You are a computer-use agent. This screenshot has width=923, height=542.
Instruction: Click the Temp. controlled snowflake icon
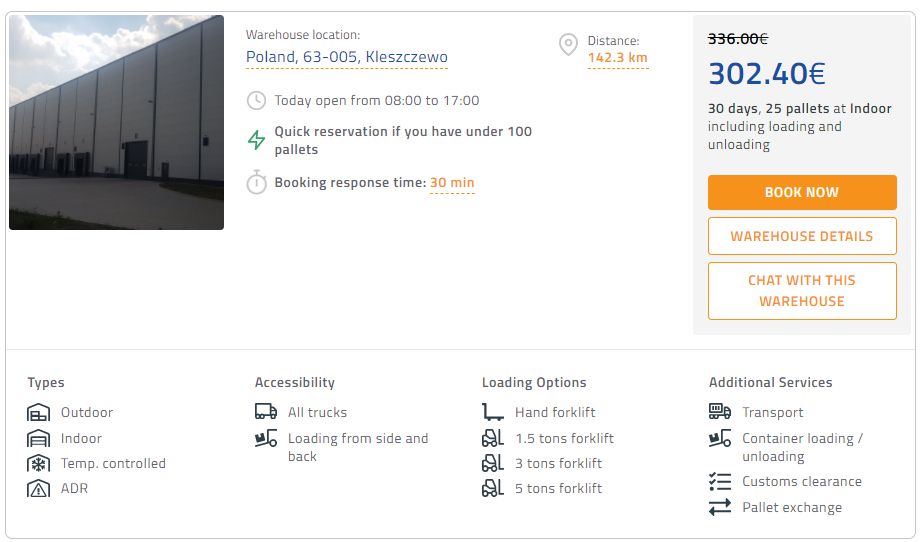pos(38,464)
